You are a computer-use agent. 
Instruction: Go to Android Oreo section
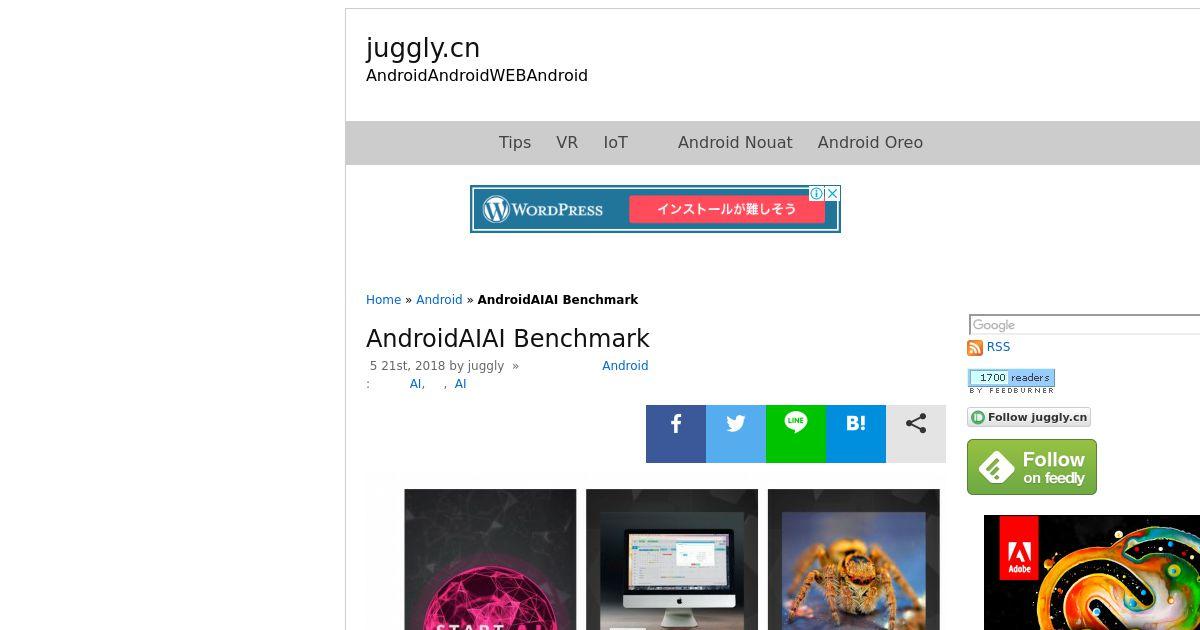[x=870, y=143]
